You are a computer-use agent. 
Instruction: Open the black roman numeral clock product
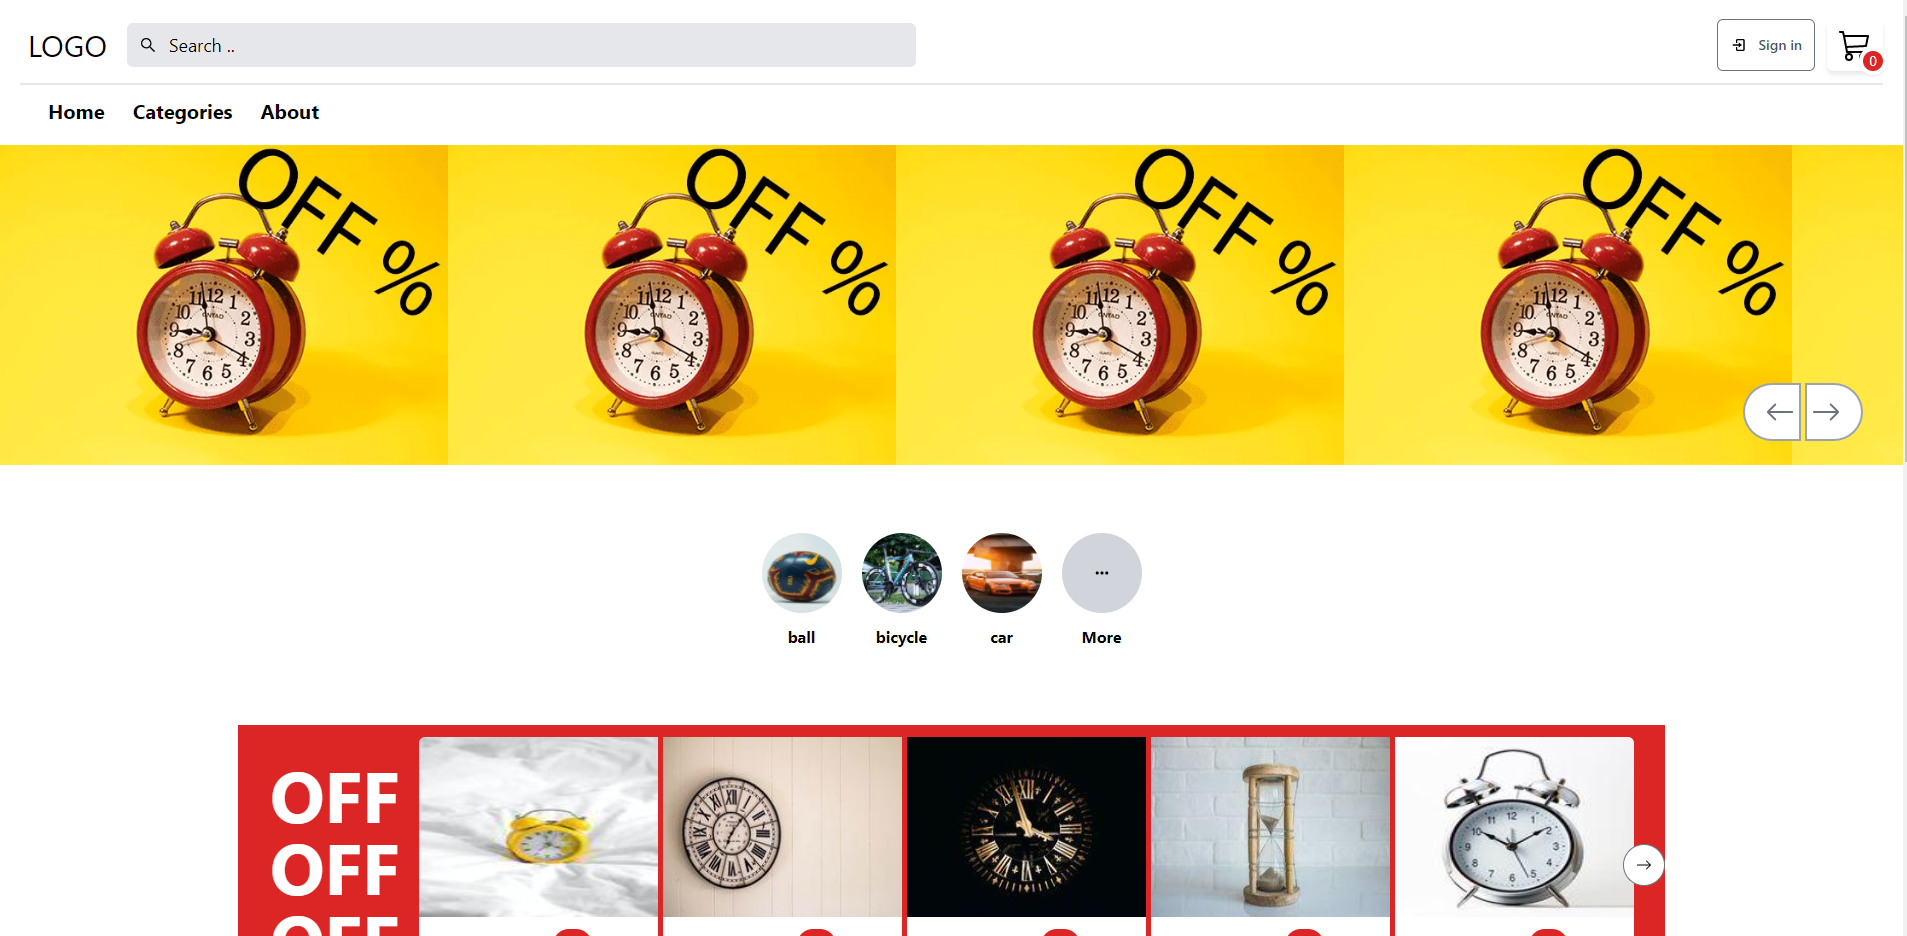click(x=1027, y=827)
